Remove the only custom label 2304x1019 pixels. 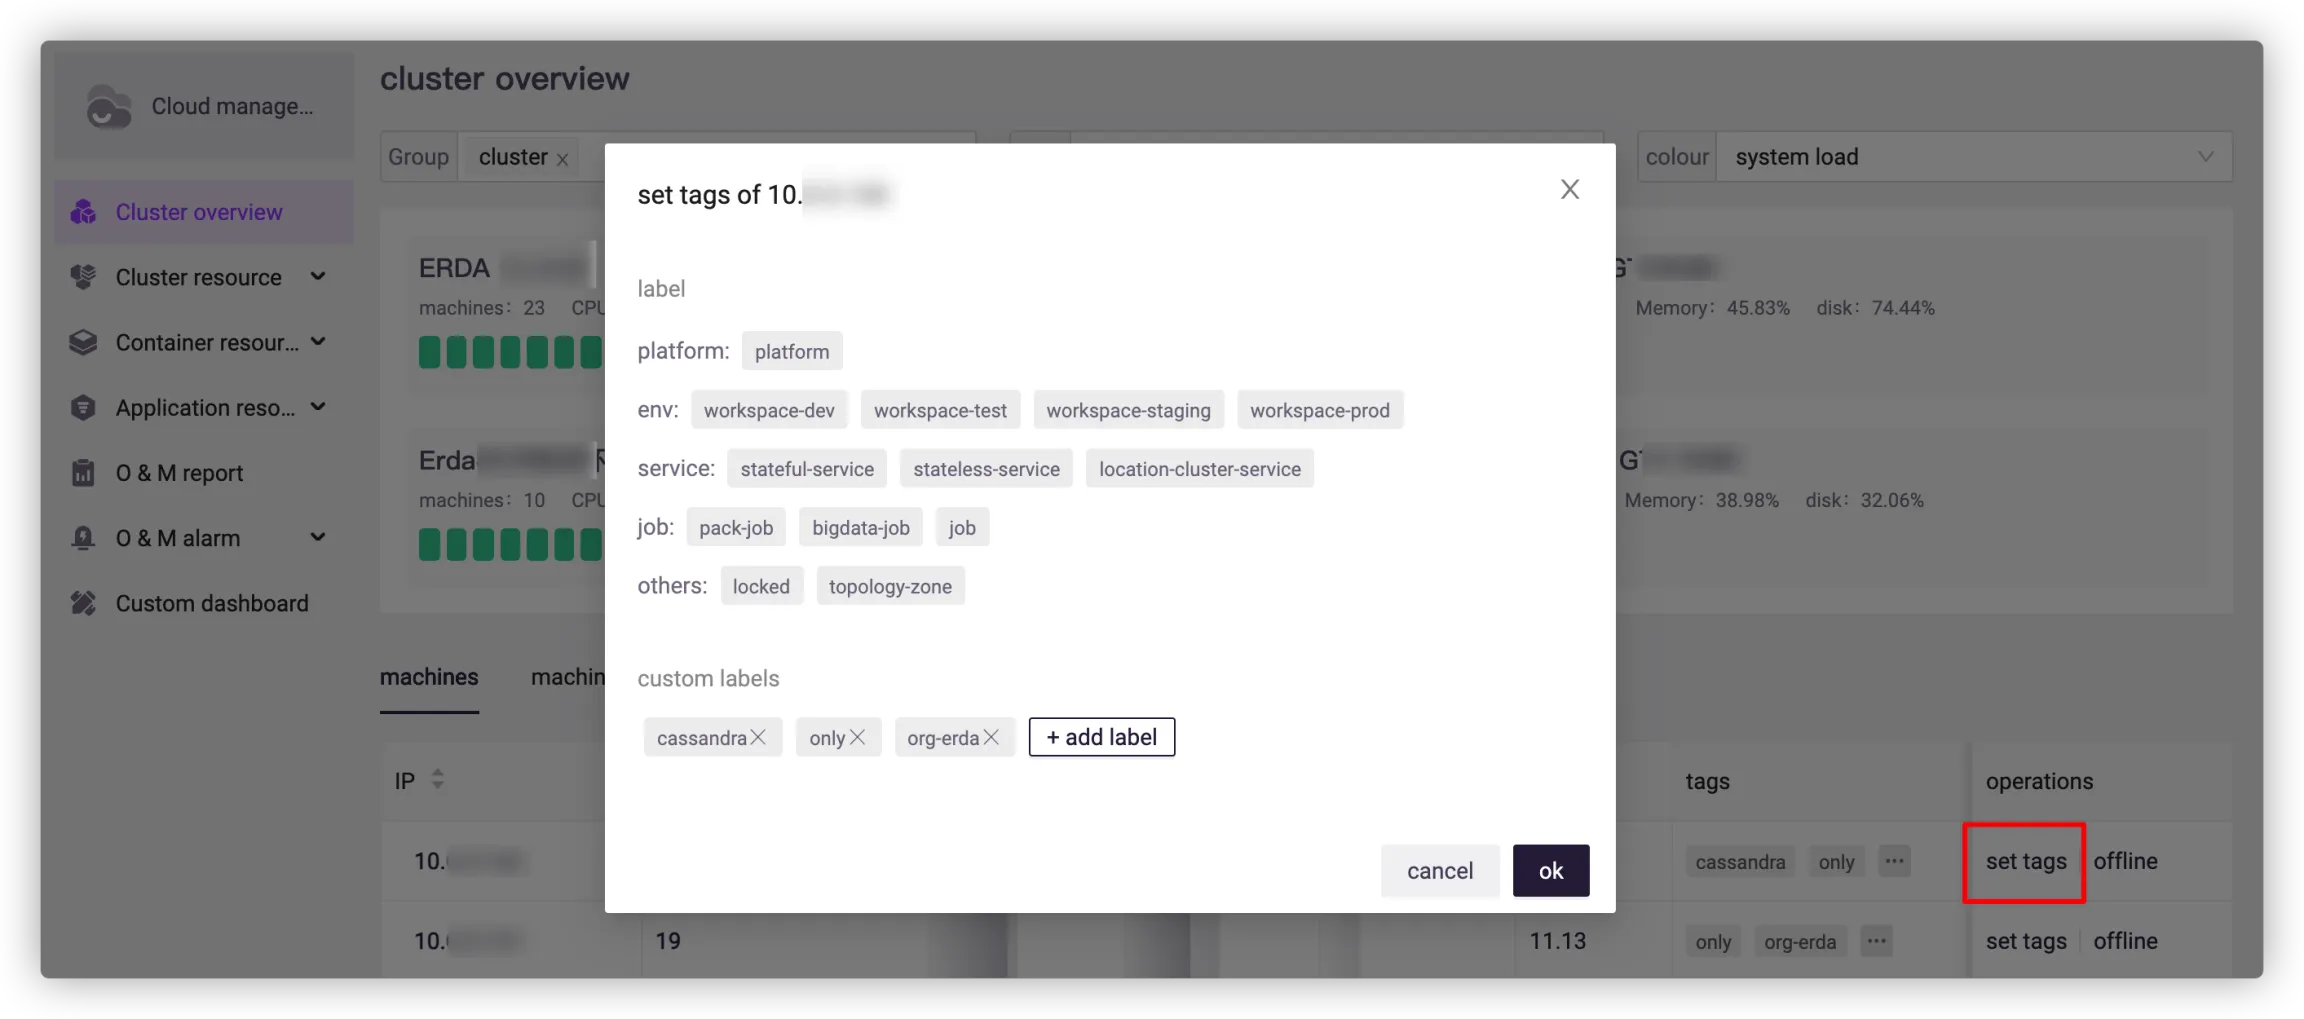pyautogui.click(x=857, y=737)
